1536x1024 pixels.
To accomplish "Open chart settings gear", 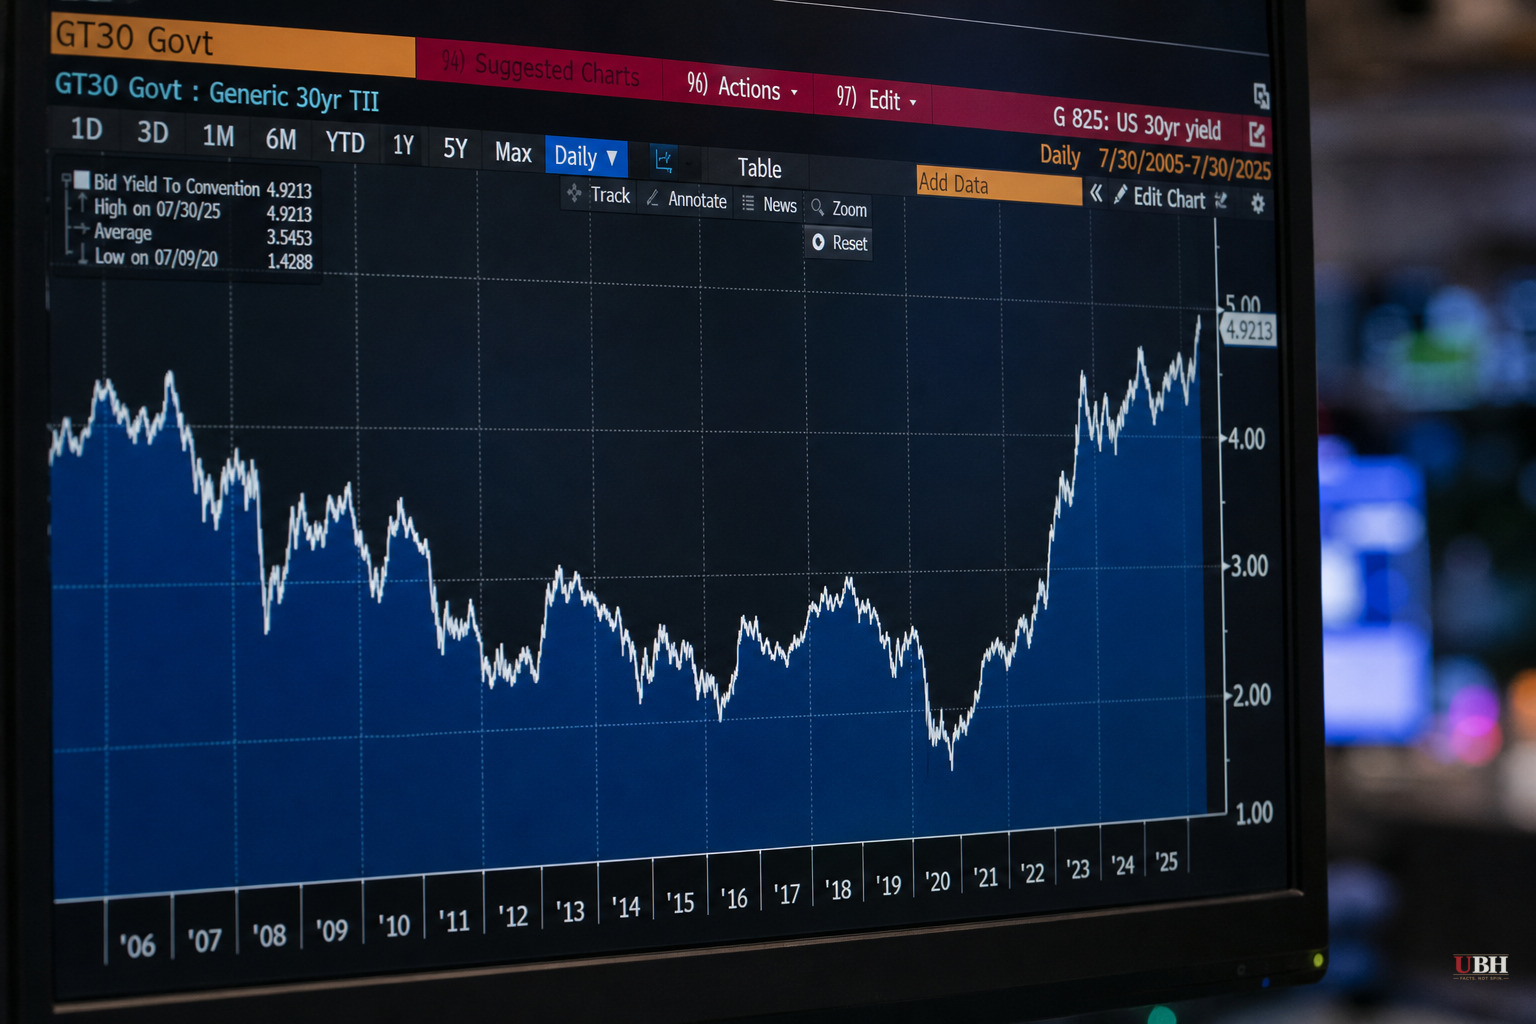I will click(x=1258, y=203).
